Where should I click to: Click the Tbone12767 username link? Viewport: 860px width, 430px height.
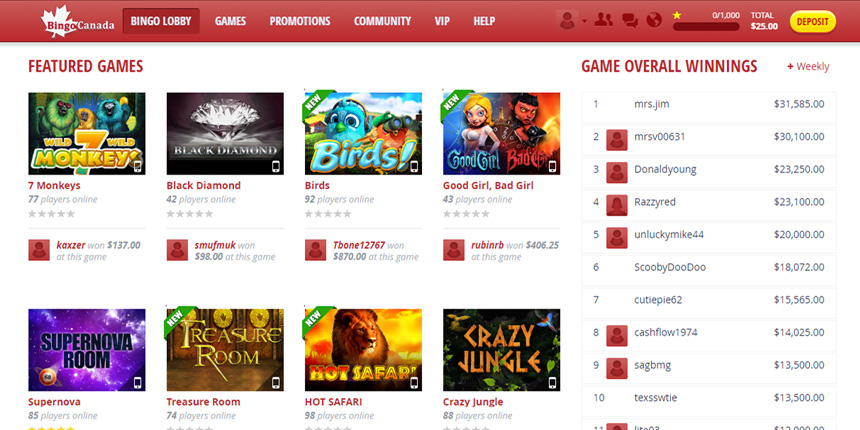coord(359,245)
